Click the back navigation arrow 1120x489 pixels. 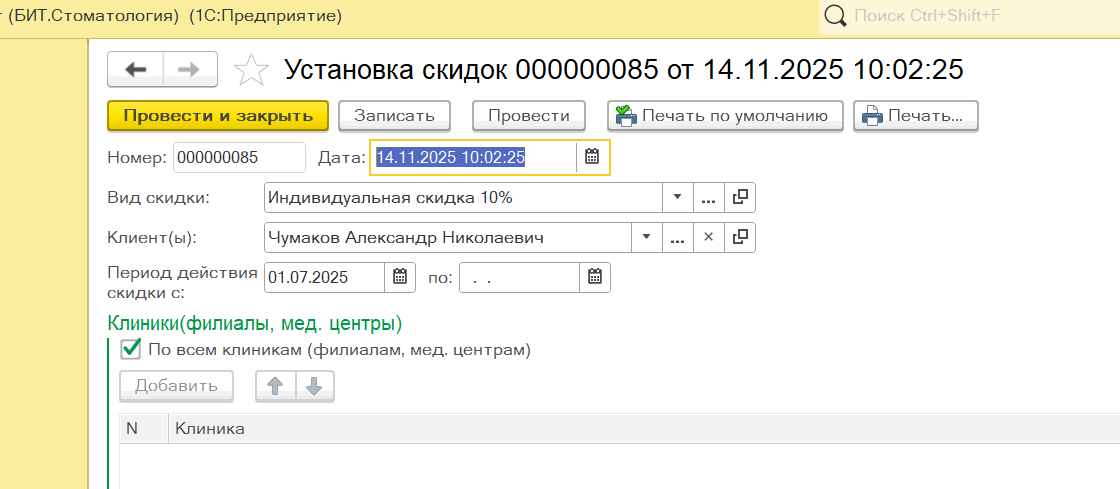pos(135,69)
